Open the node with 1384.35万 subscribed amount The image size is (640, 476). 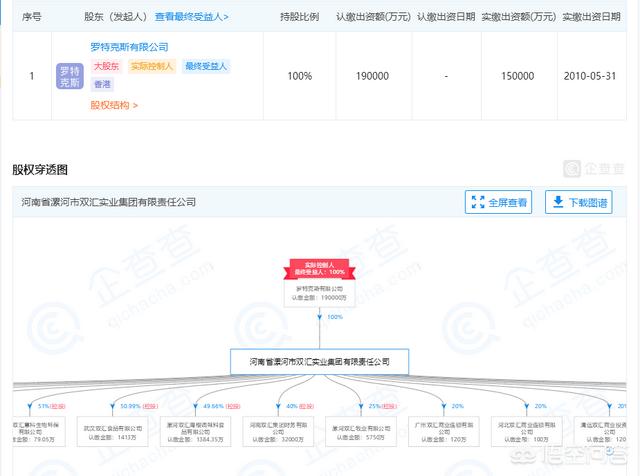point(196,432)
